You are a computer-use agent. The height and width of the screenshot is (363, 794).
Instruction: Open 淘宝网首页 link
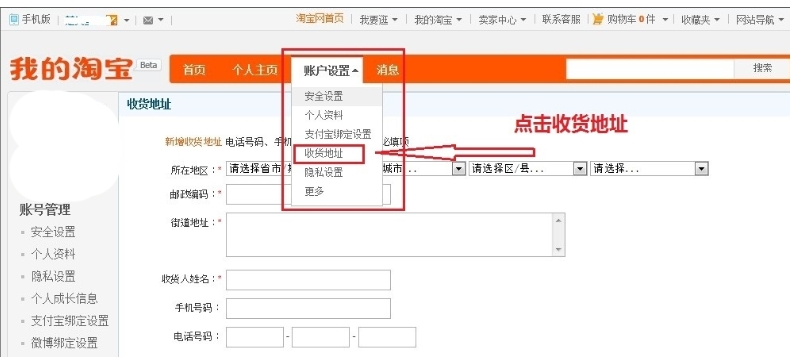pos(320,19)
